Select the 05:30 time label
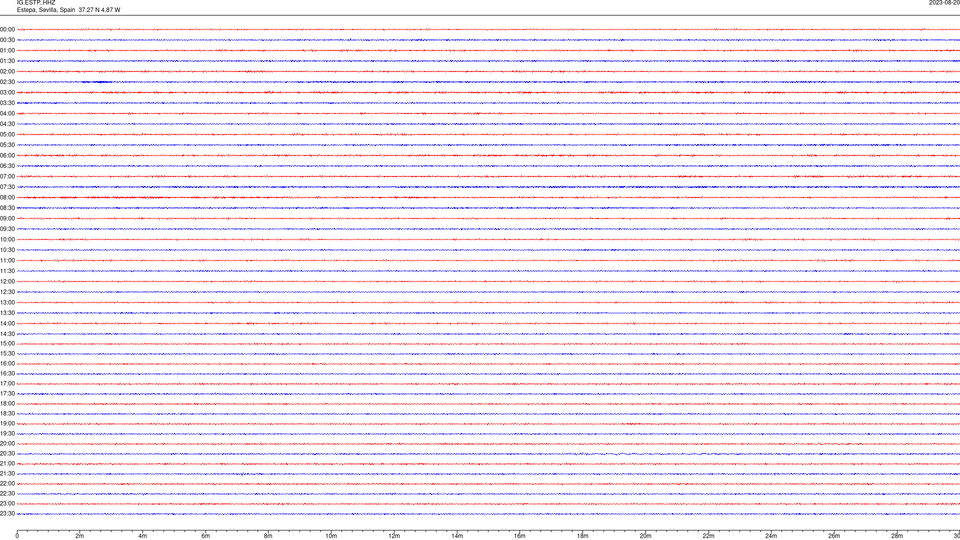Screen dimensions: 960x540 pos(7,145)
